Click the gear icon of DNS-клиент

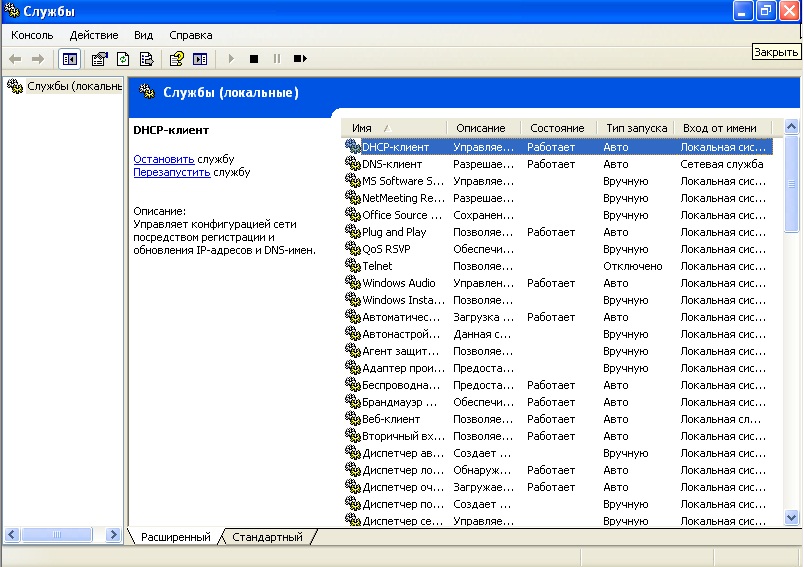(353, 164)
